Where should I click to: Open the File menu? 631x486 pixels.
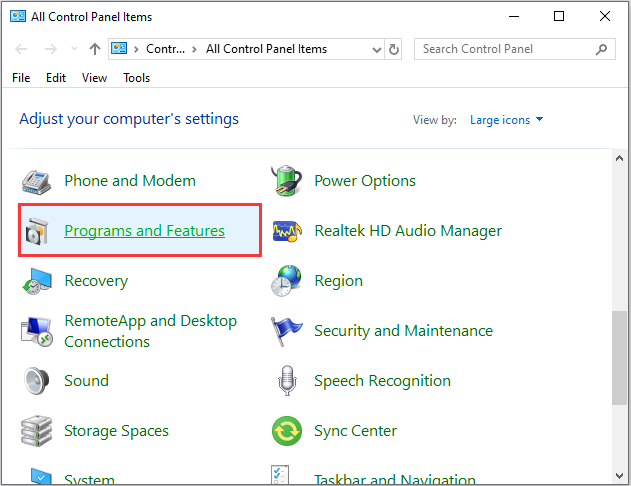(x=21, y=78)
